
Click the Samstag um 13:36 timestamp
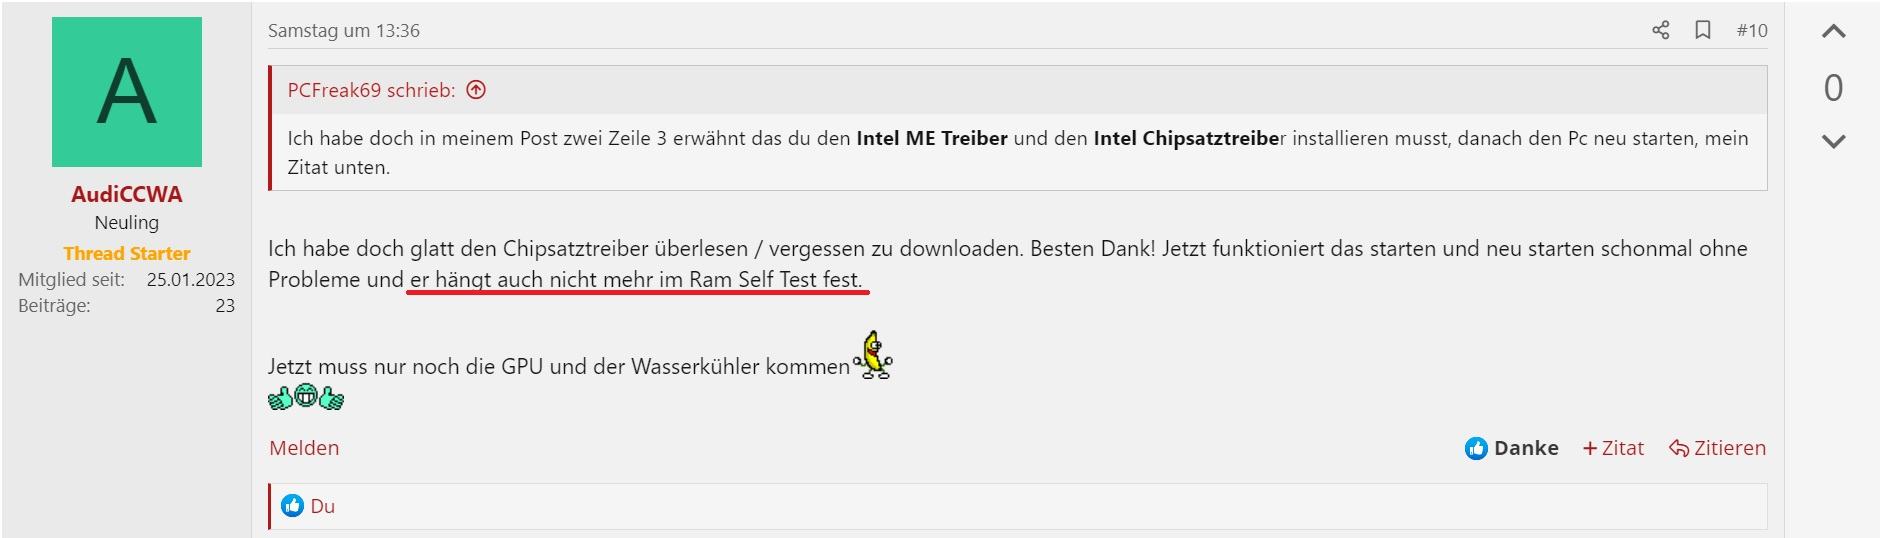click(x=344, y=30)
